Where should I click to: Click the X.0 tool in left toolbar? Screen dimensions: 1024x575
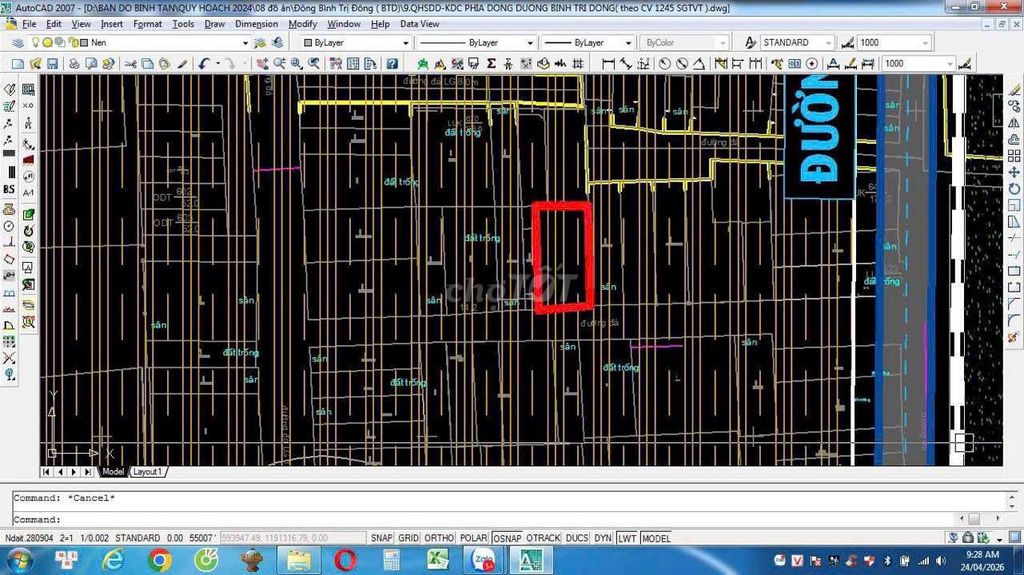28,105
